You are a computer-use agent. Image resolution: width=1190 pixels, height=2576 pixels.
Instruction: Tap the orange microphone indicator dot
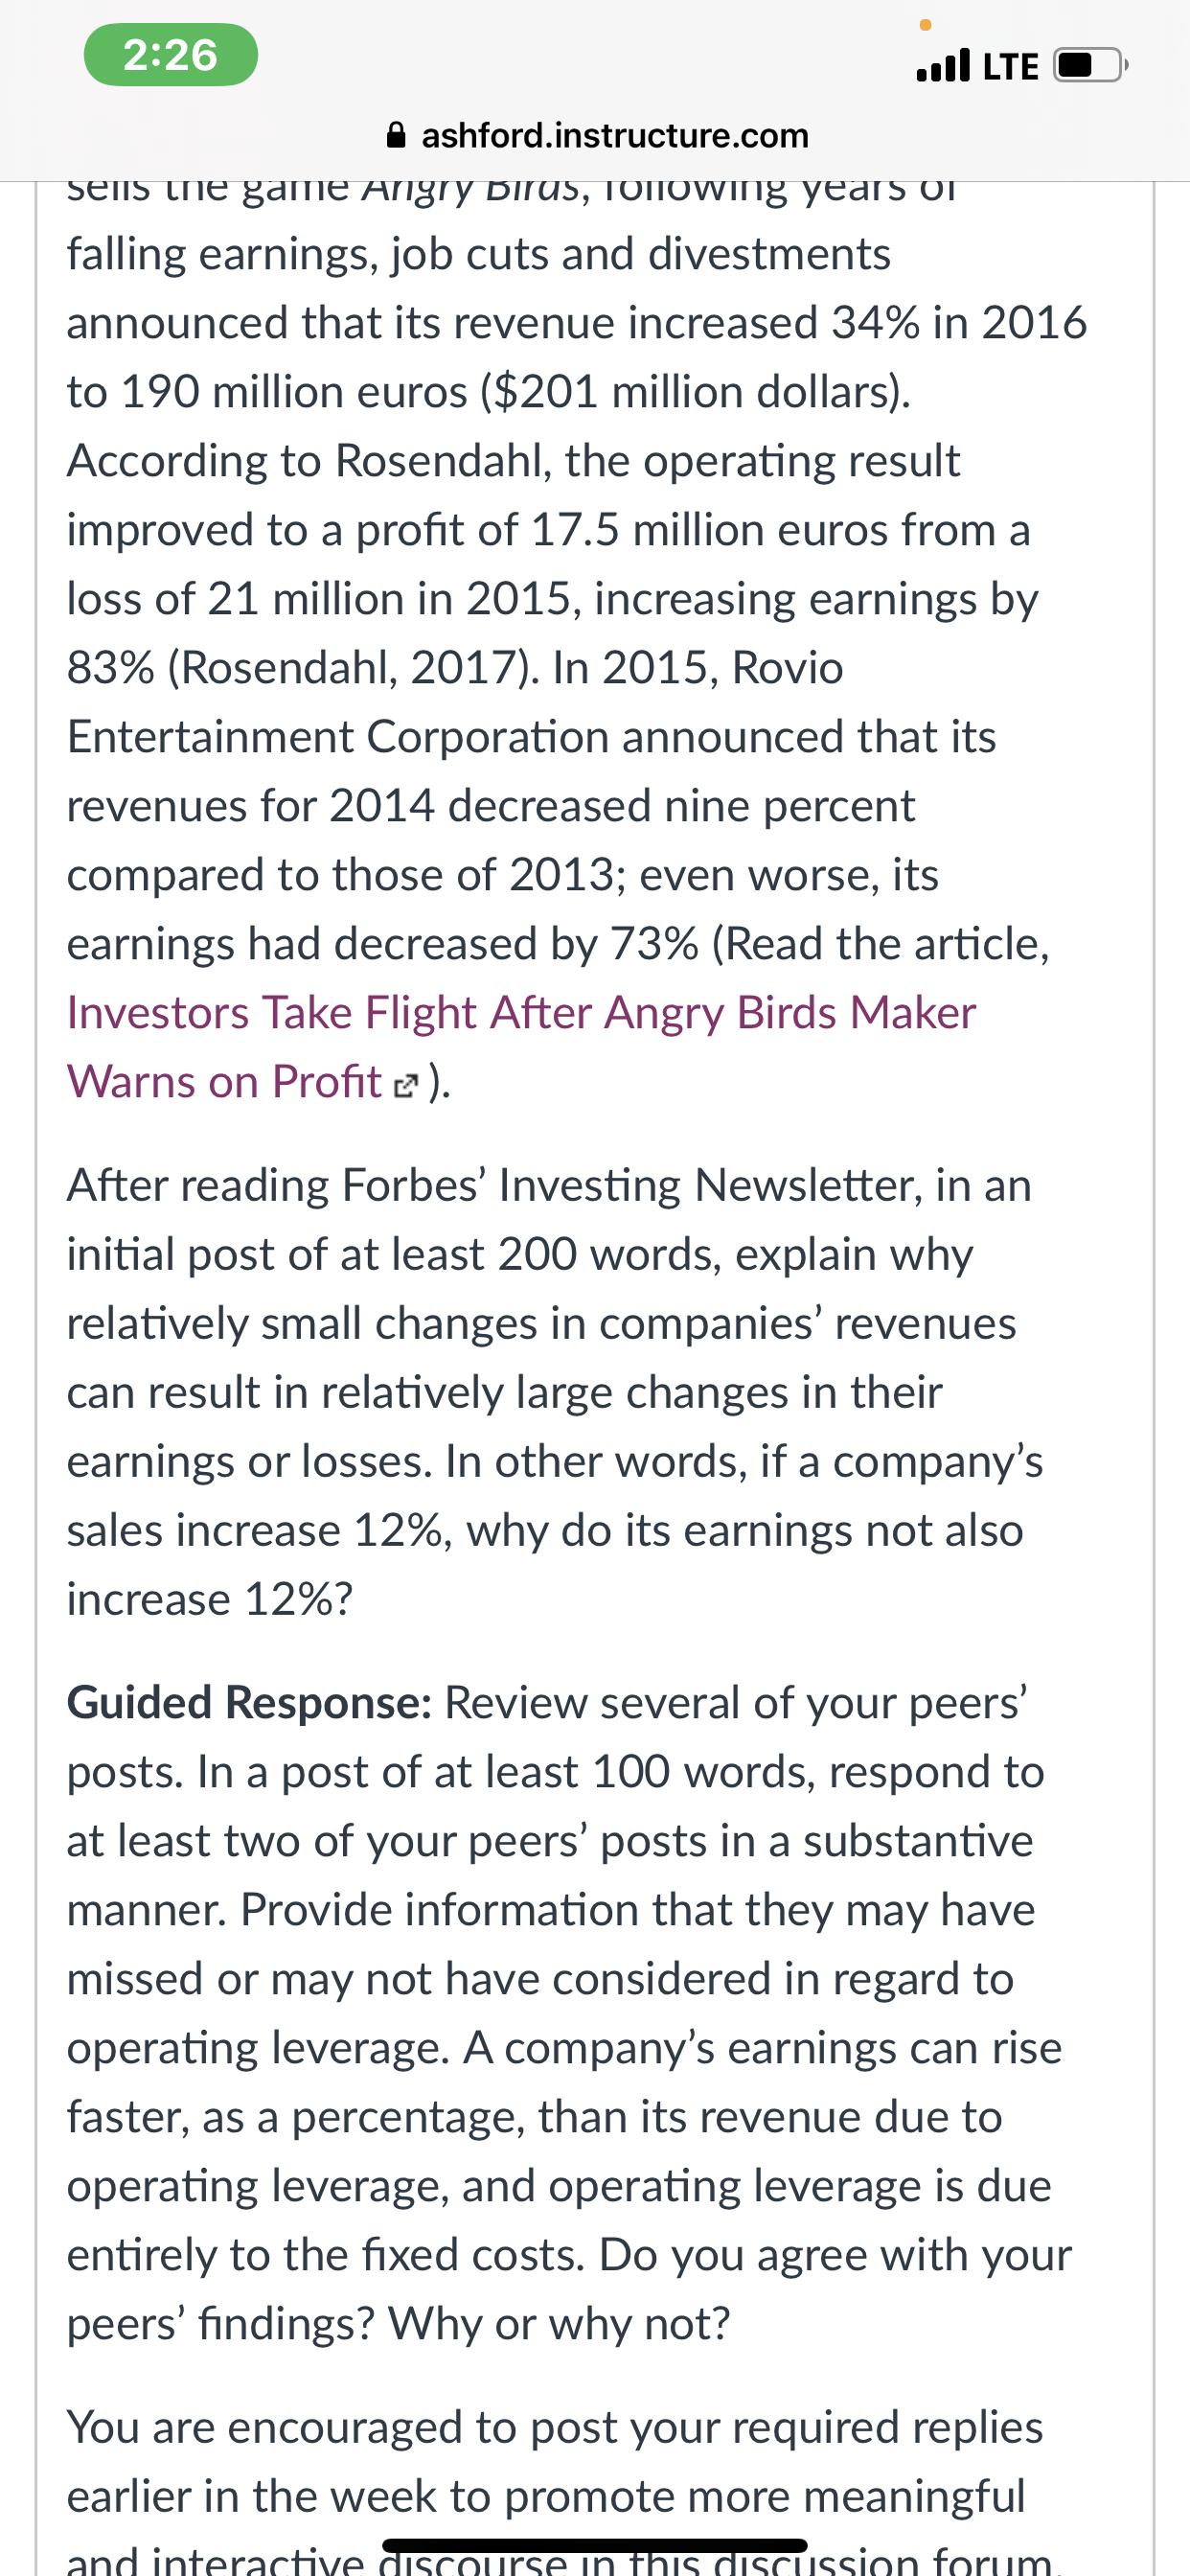(x=925, y=24)
